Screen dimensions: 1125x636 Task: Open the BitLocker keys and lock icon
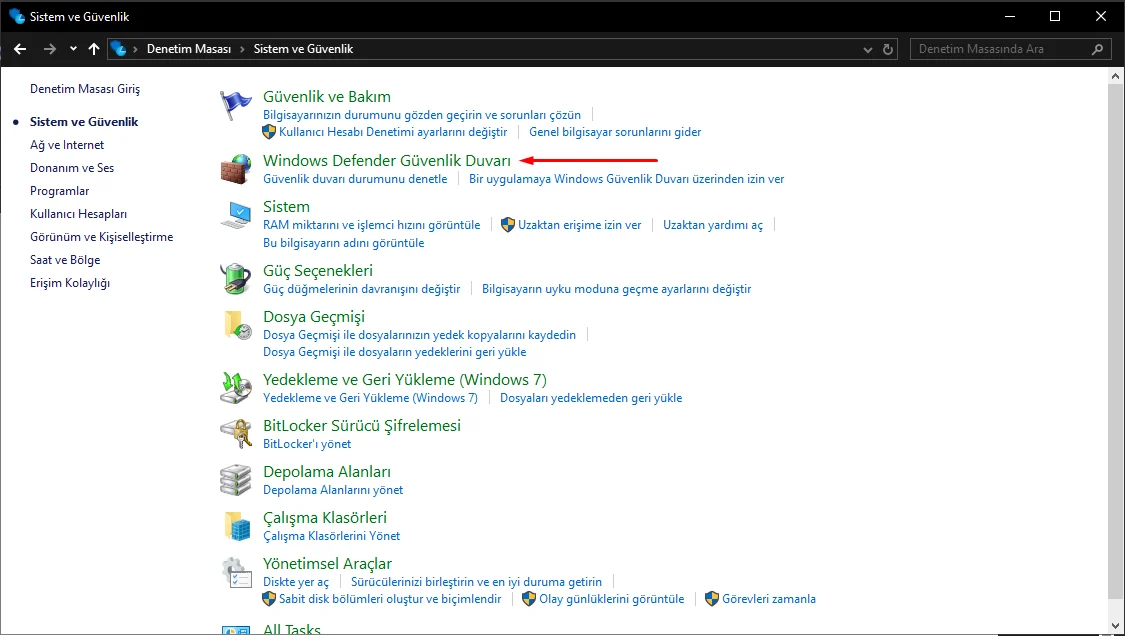(235, 434)
